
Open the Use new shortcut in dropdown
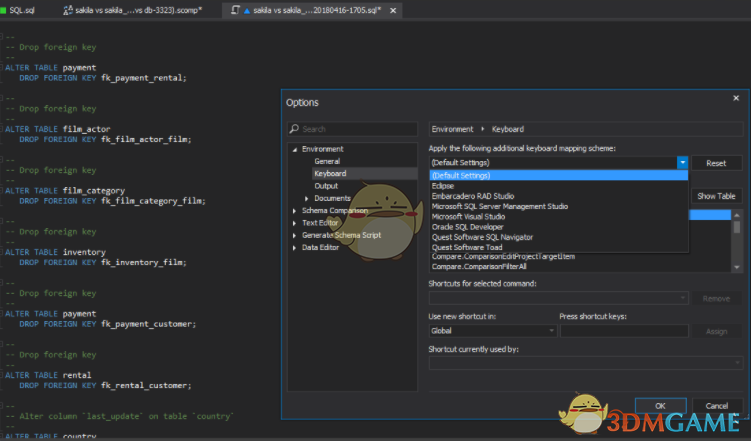click(552, 330)
